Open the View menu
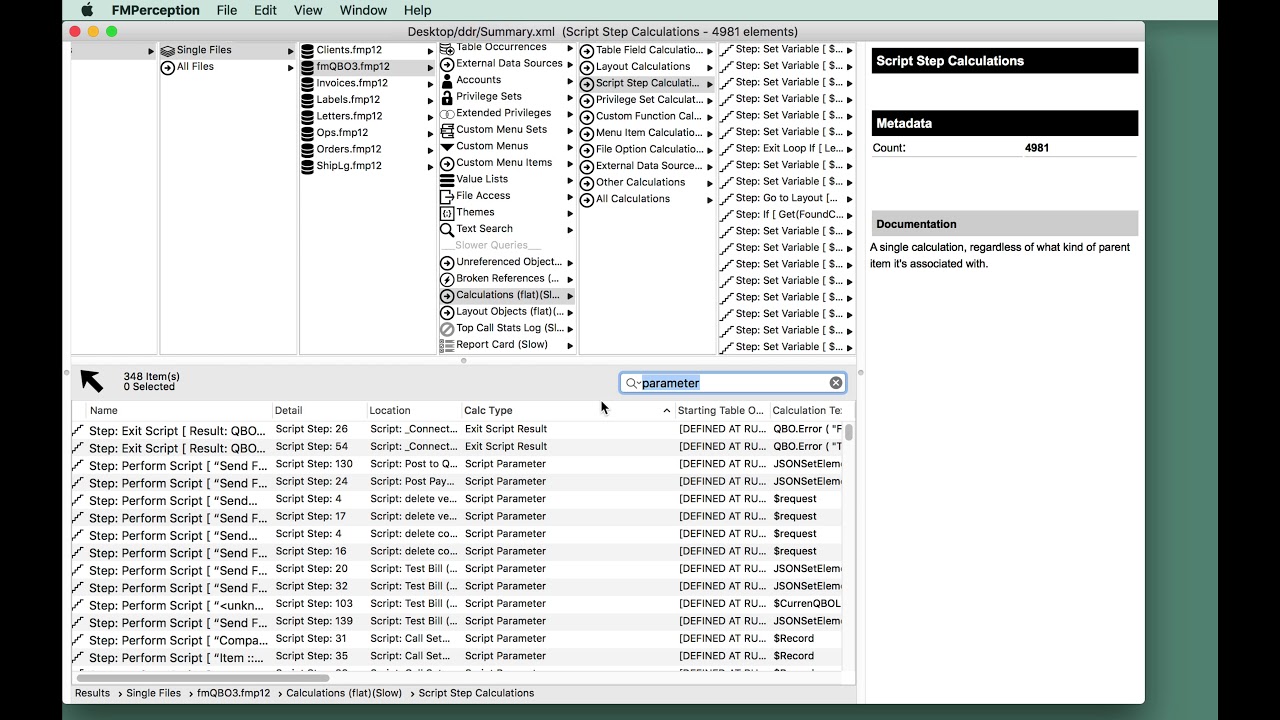The height and width of the screenshot is (720, 1280). (x=308, y=10)
